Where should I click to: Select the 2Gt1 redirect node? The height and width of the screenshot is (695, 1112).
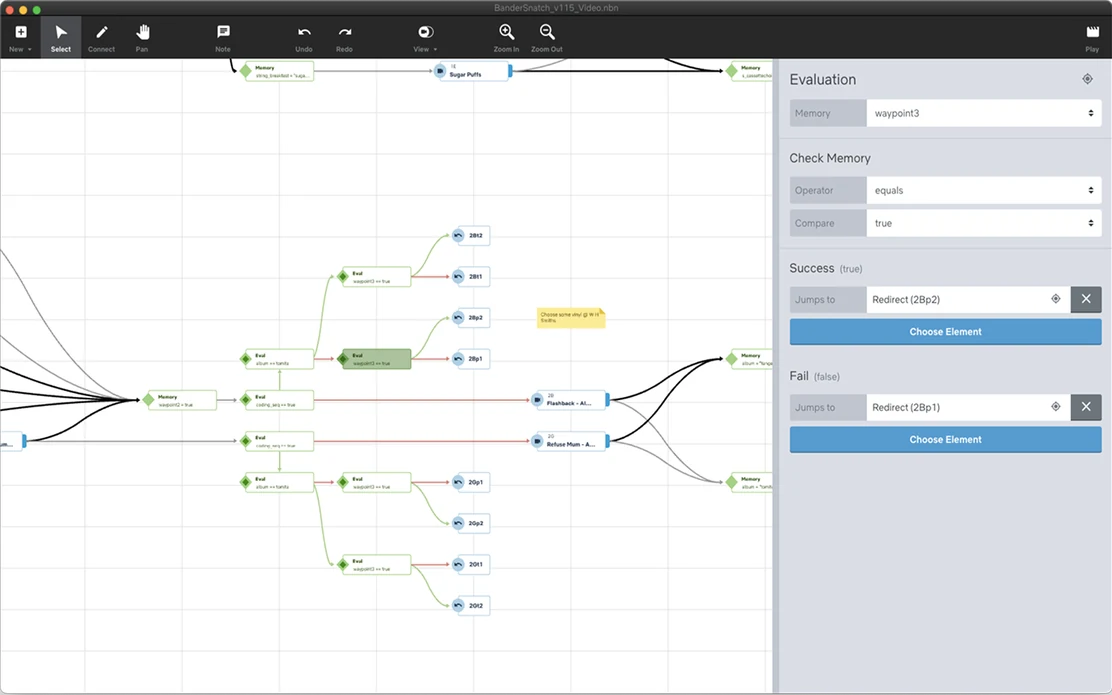tap(471, 565)
